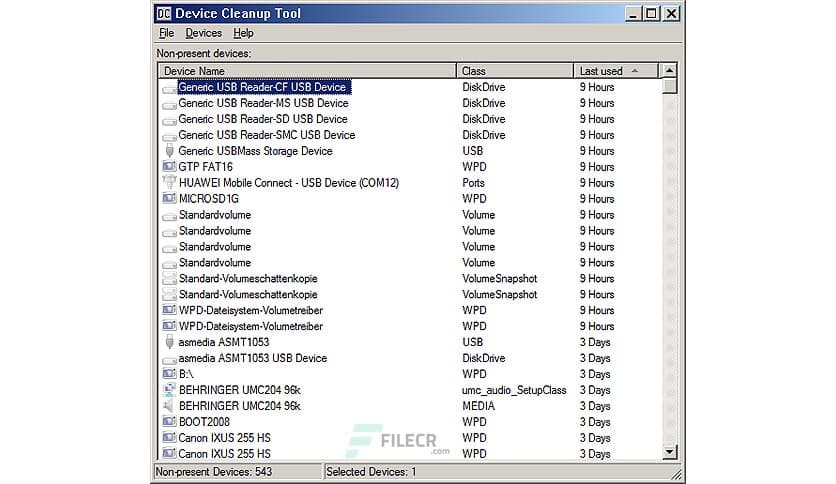Viewport: 836px width, 484px height.
Task: Click the USB icon for asmedia ASMT1053
Action: pos(170,342)
